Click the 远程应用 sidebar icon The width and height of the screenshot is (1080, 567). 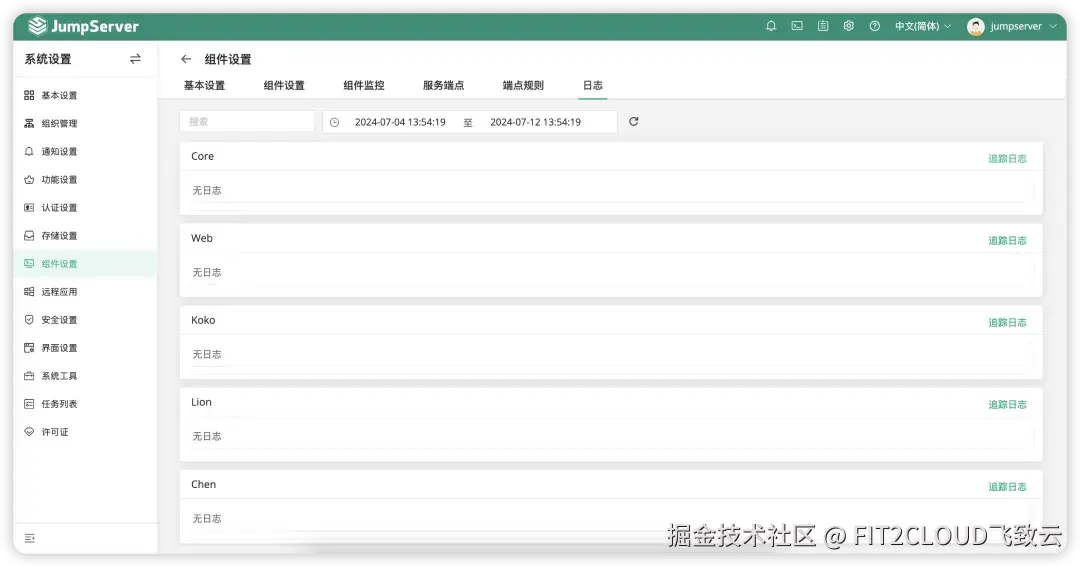(29, 291)
